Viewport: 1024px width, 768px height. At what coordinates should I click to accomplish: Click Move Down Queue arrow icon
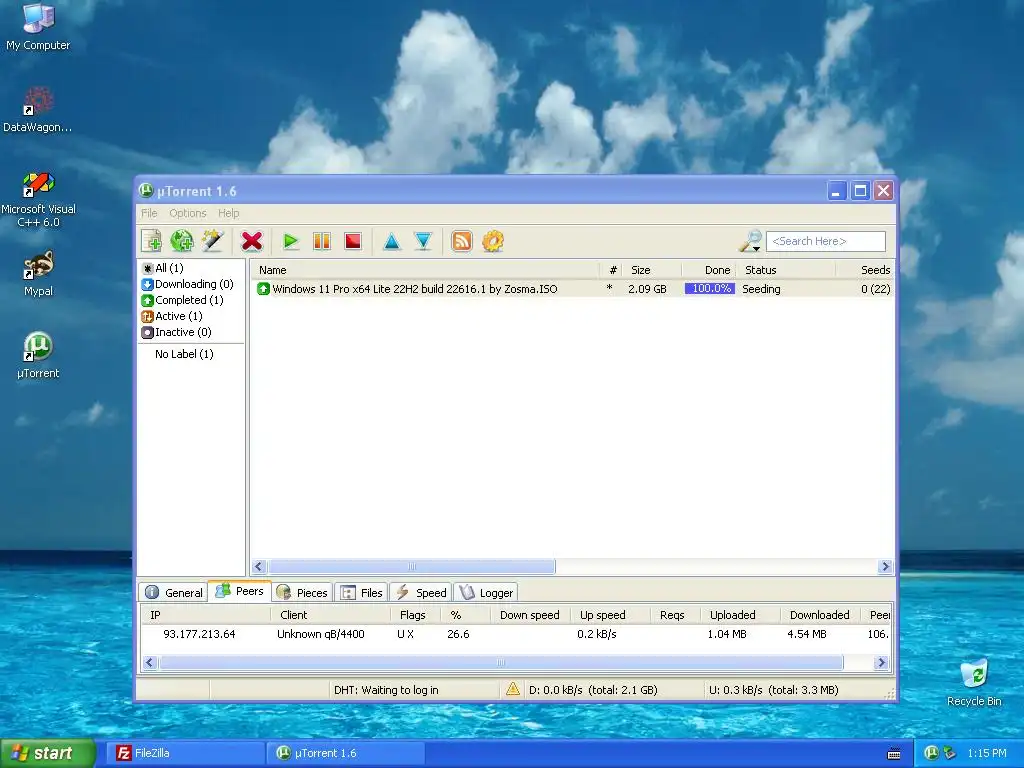point(423,241)
